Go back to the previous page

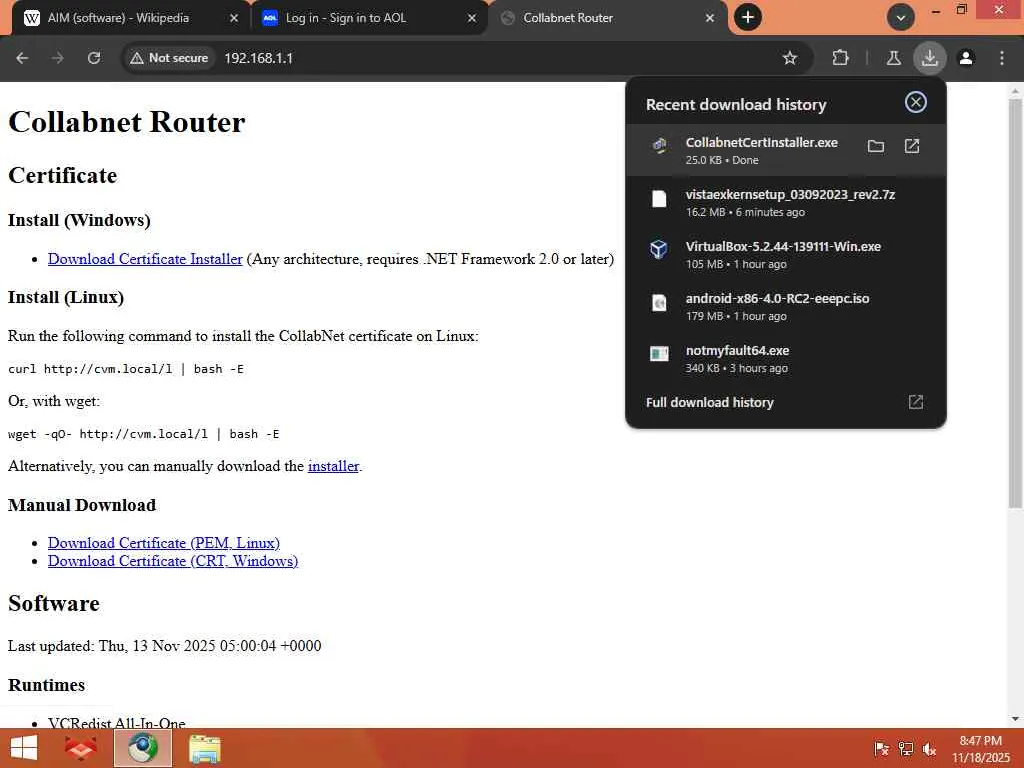click(x=22, y=58)
